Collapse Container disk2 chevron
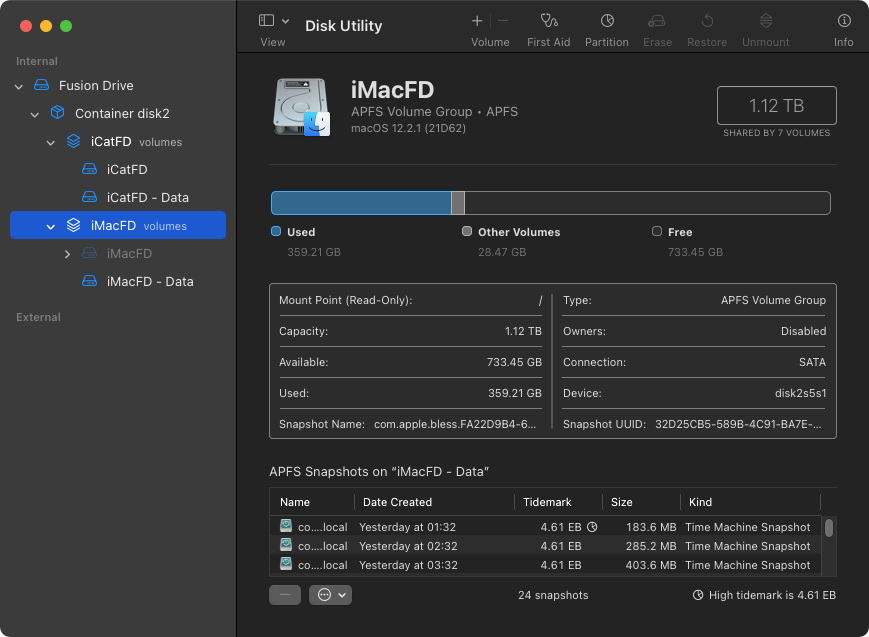869x637 pixels. coord(35,114)
